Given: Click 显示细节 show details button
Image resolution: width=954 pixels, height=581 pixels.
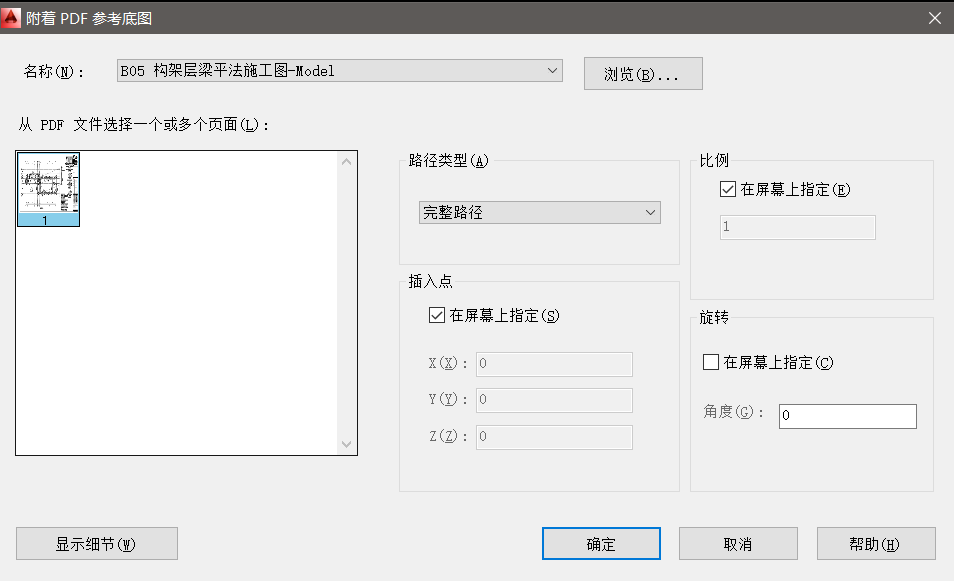Looking at the screenshot, I should 96,544.
